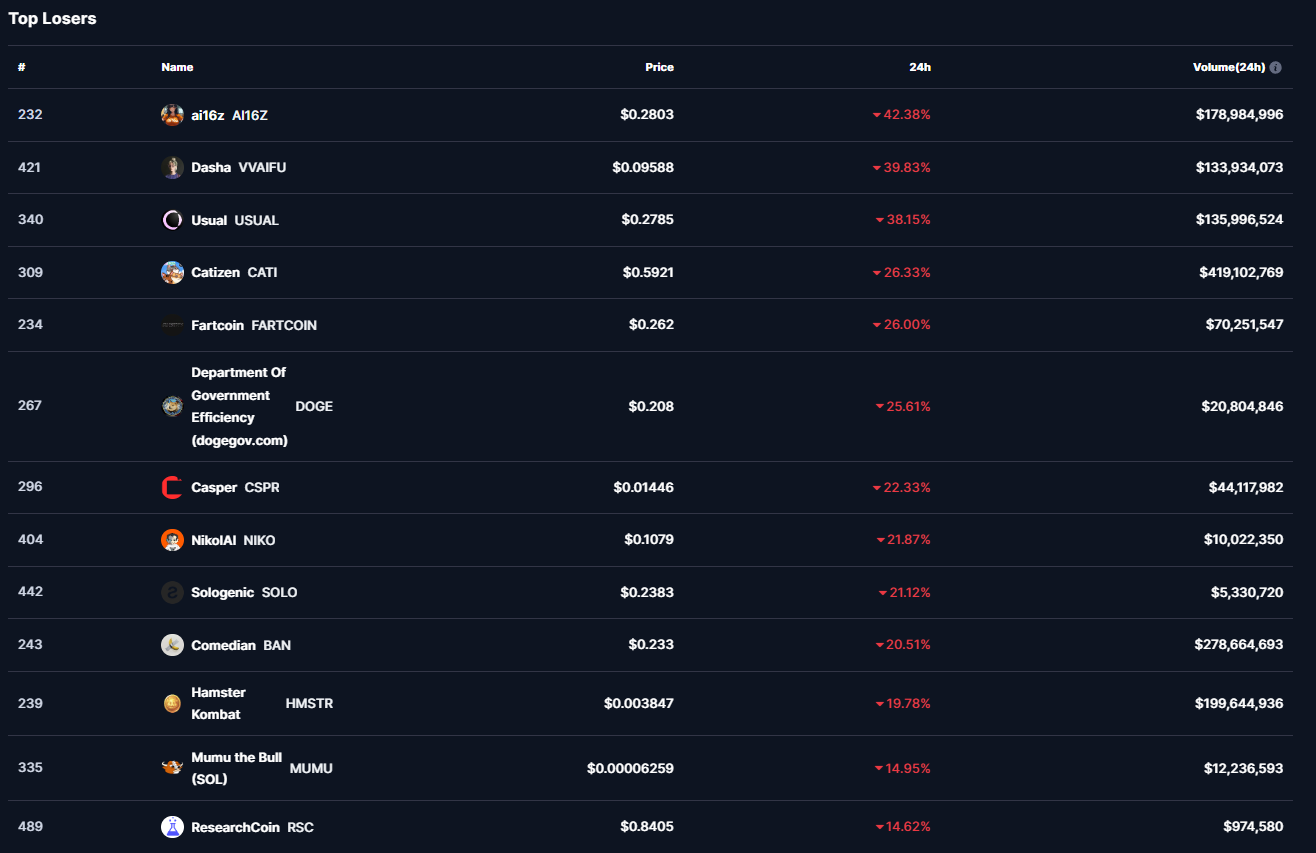Open the Fartcoin coin page
Screen dimensions: 1316x853
pyautogui.click(x=217, y=325)
